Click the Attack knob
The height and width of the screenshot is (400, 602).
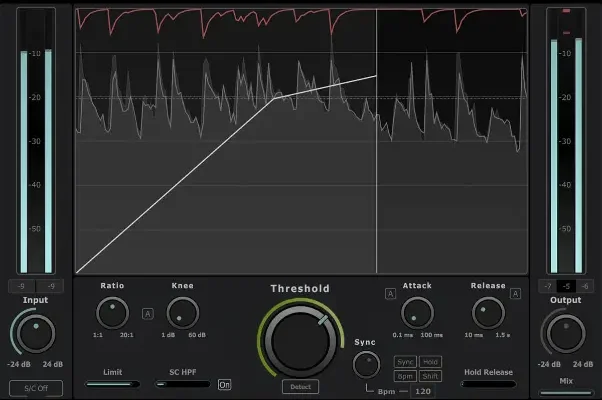(417, 313)
